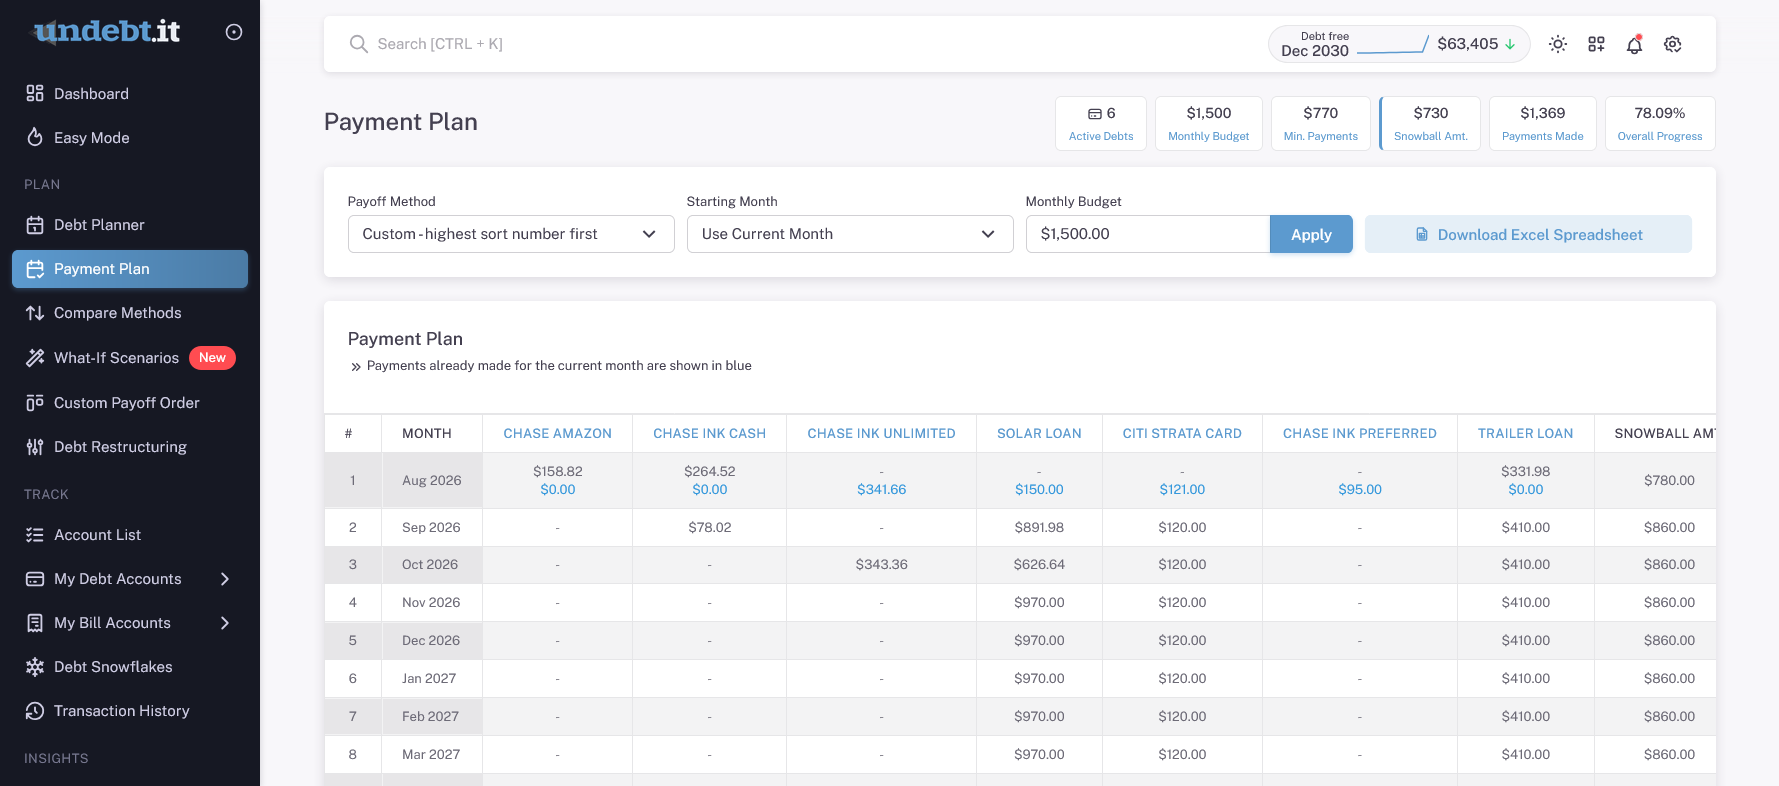This screenshot has height=786, width=1779.
Task: Click the search magnifier icon
Action: point(358,44)
